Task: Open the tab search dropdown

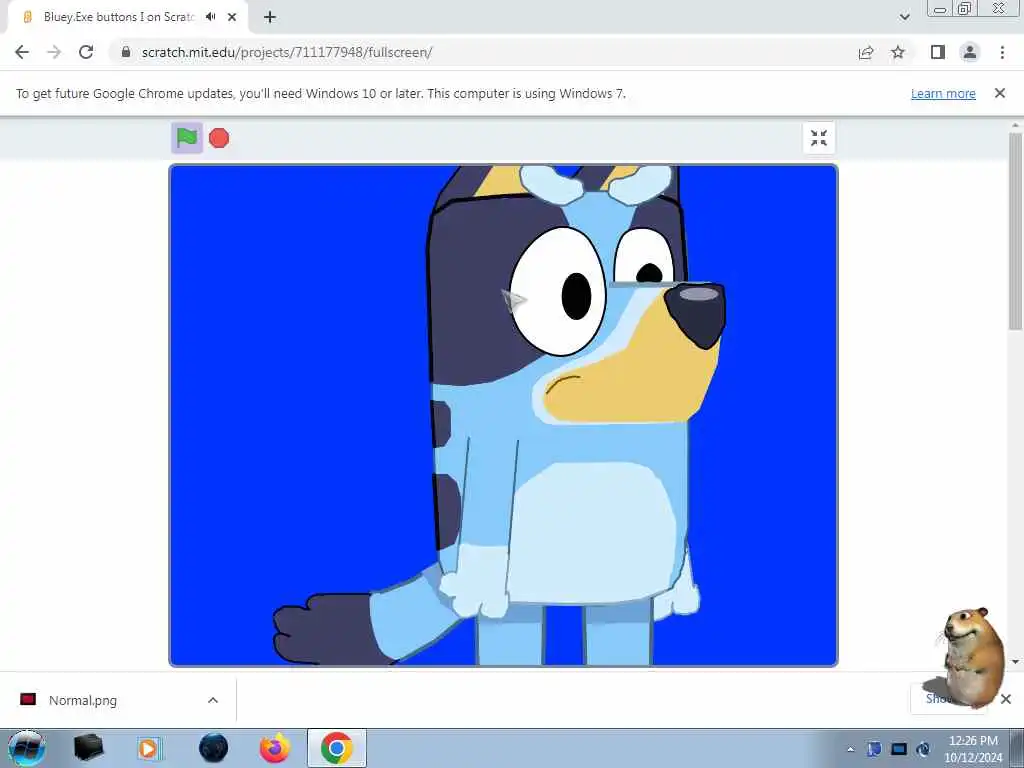Action: point(904,17)
